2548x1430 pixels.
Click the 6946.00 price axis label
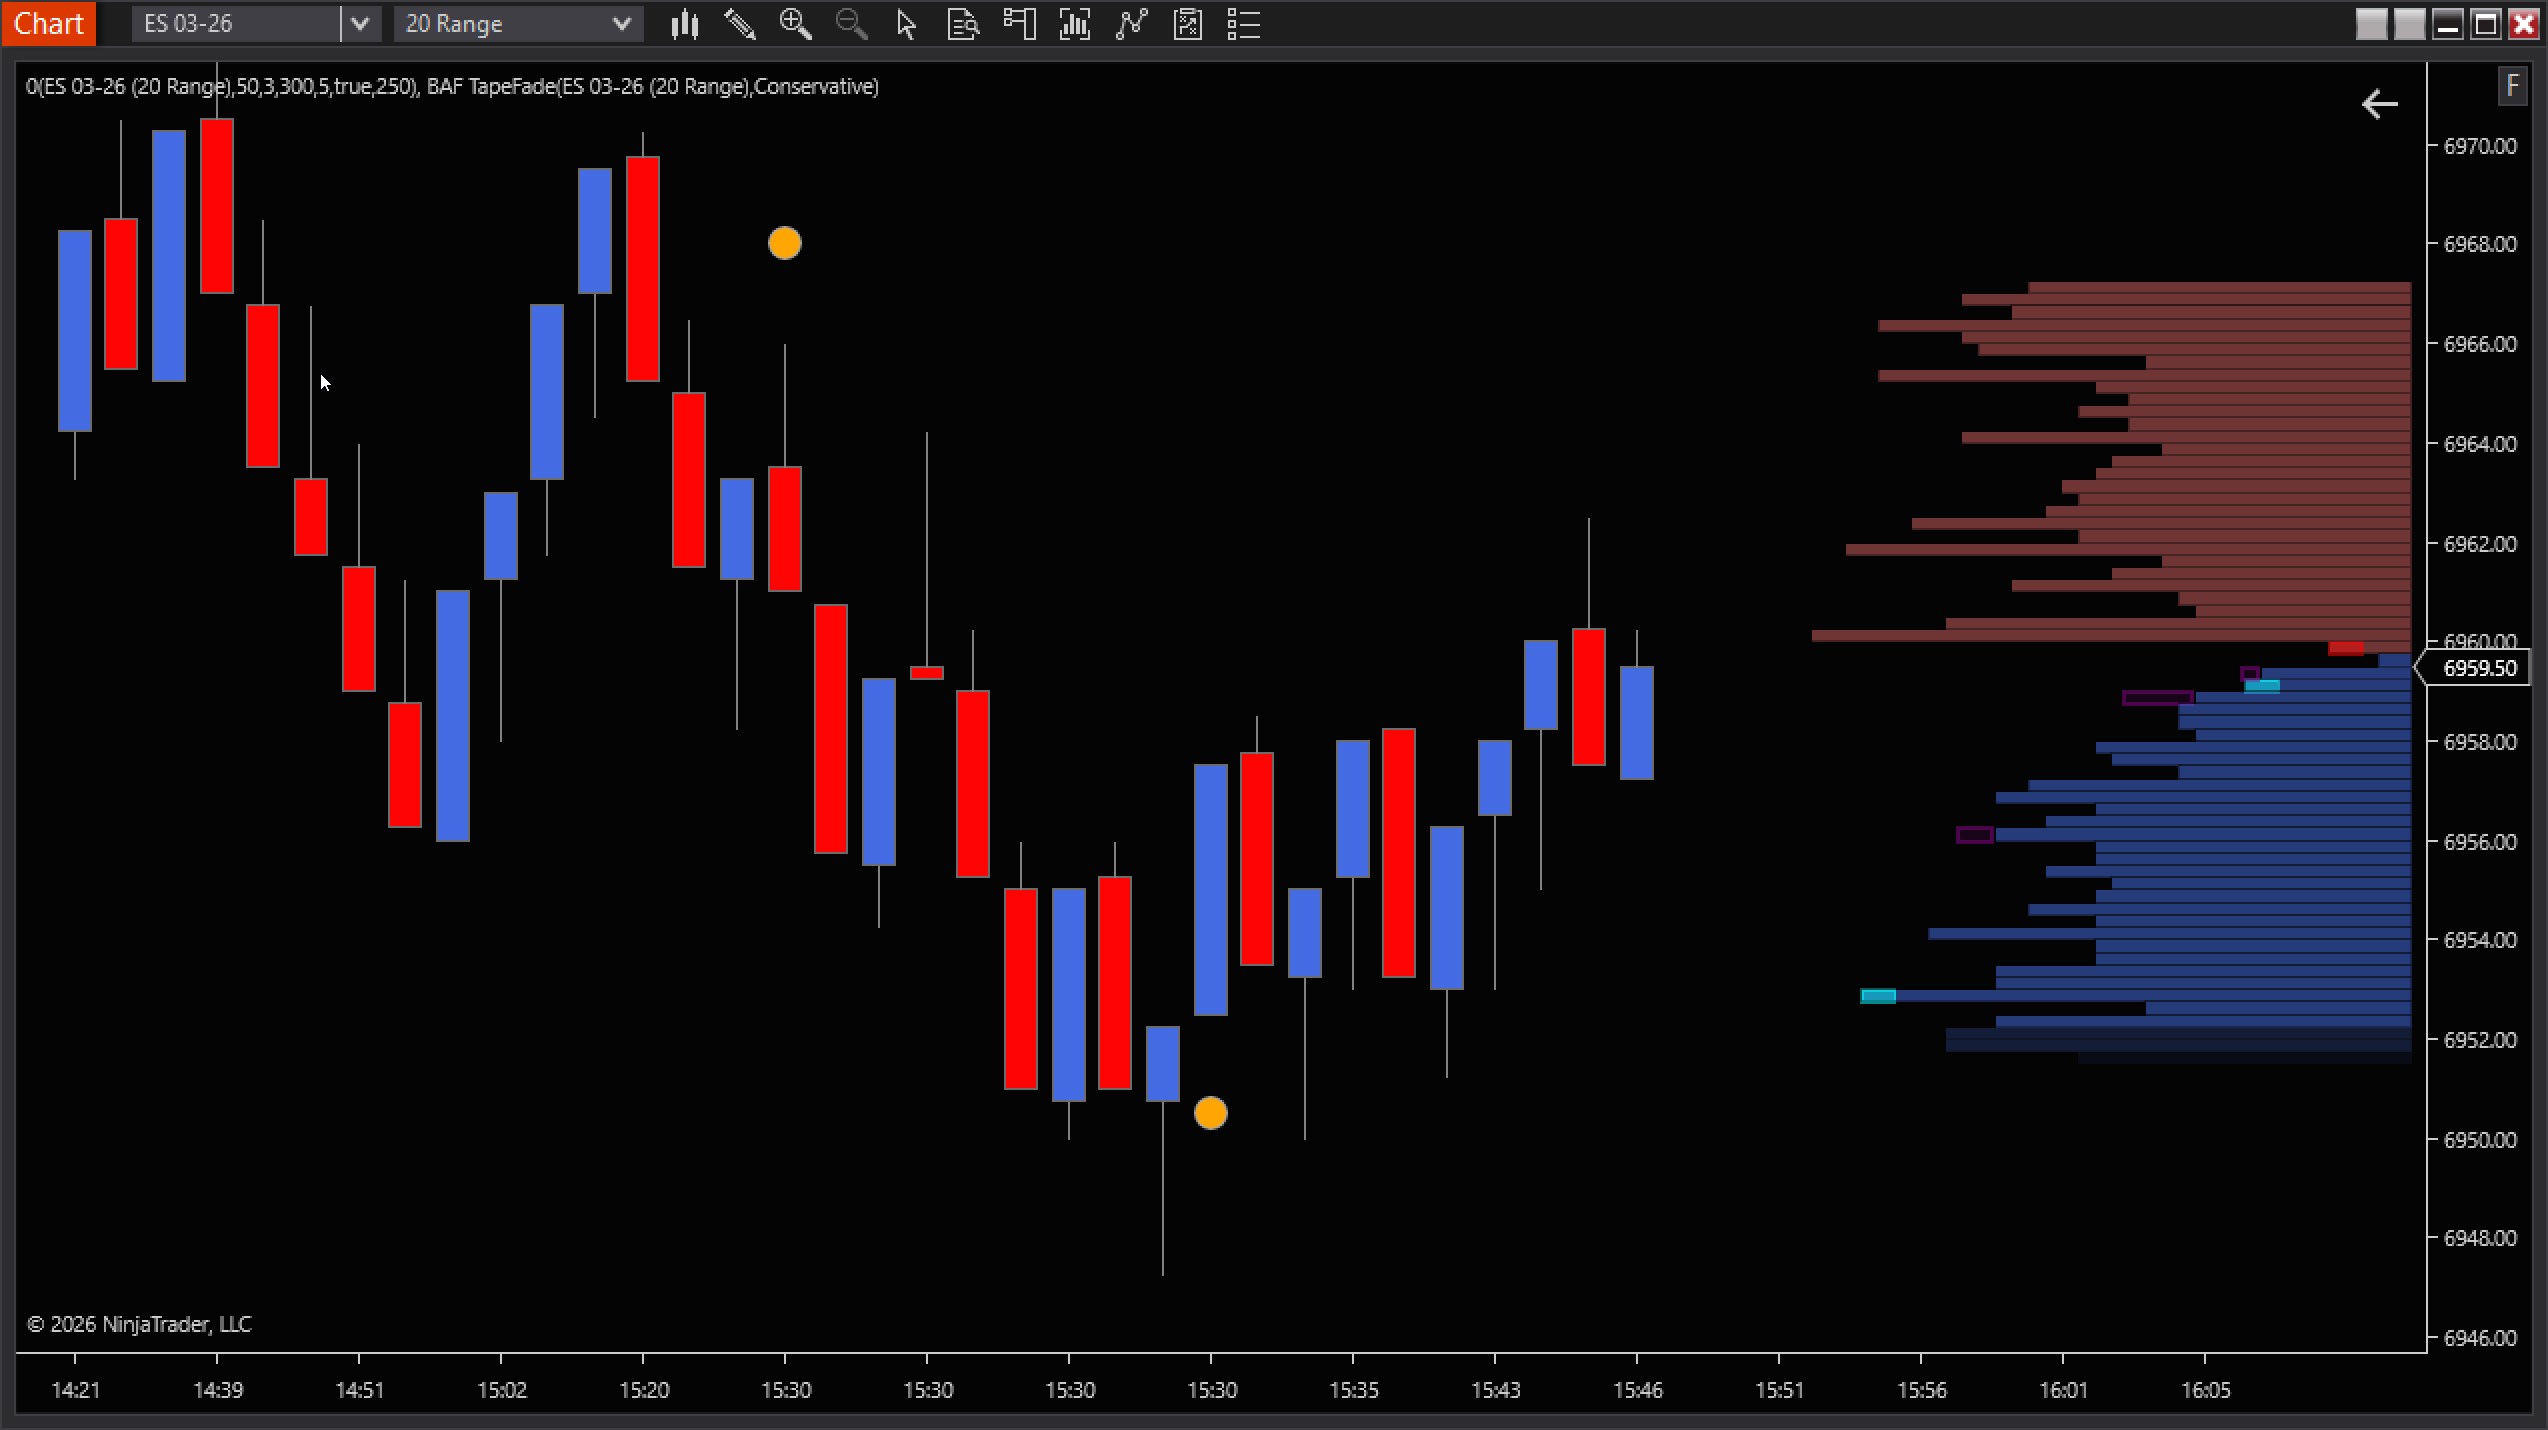(2480, 1338)
